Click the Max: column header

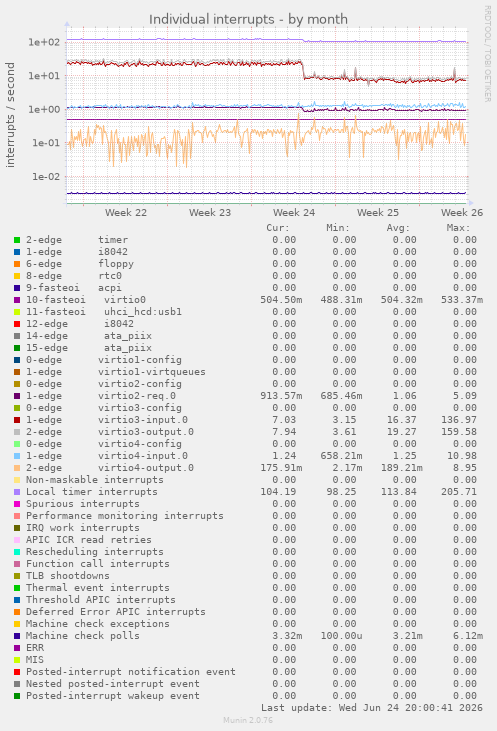pyautogui.click(x=458, y=228)
